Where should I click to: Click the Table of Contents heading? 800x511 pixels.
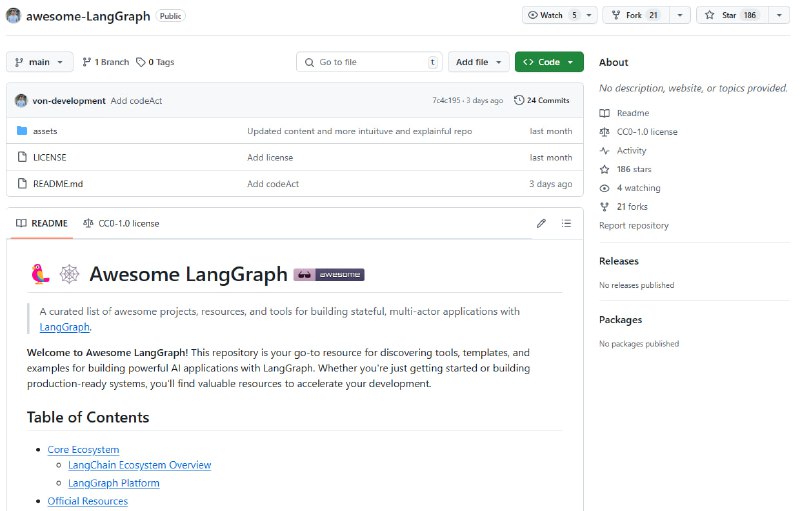(88, 417)
